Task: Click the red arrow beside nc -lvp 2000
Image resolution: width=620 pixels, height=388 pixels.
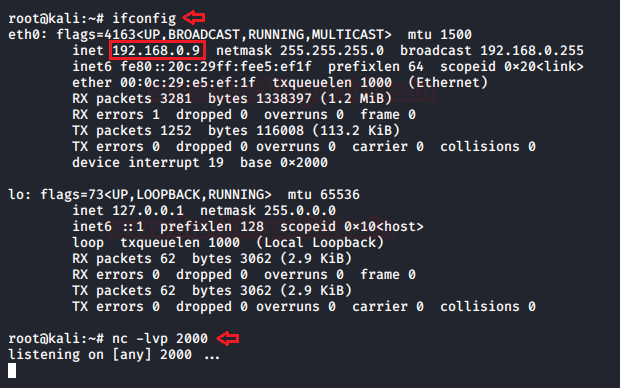Action: coord(228,338)
